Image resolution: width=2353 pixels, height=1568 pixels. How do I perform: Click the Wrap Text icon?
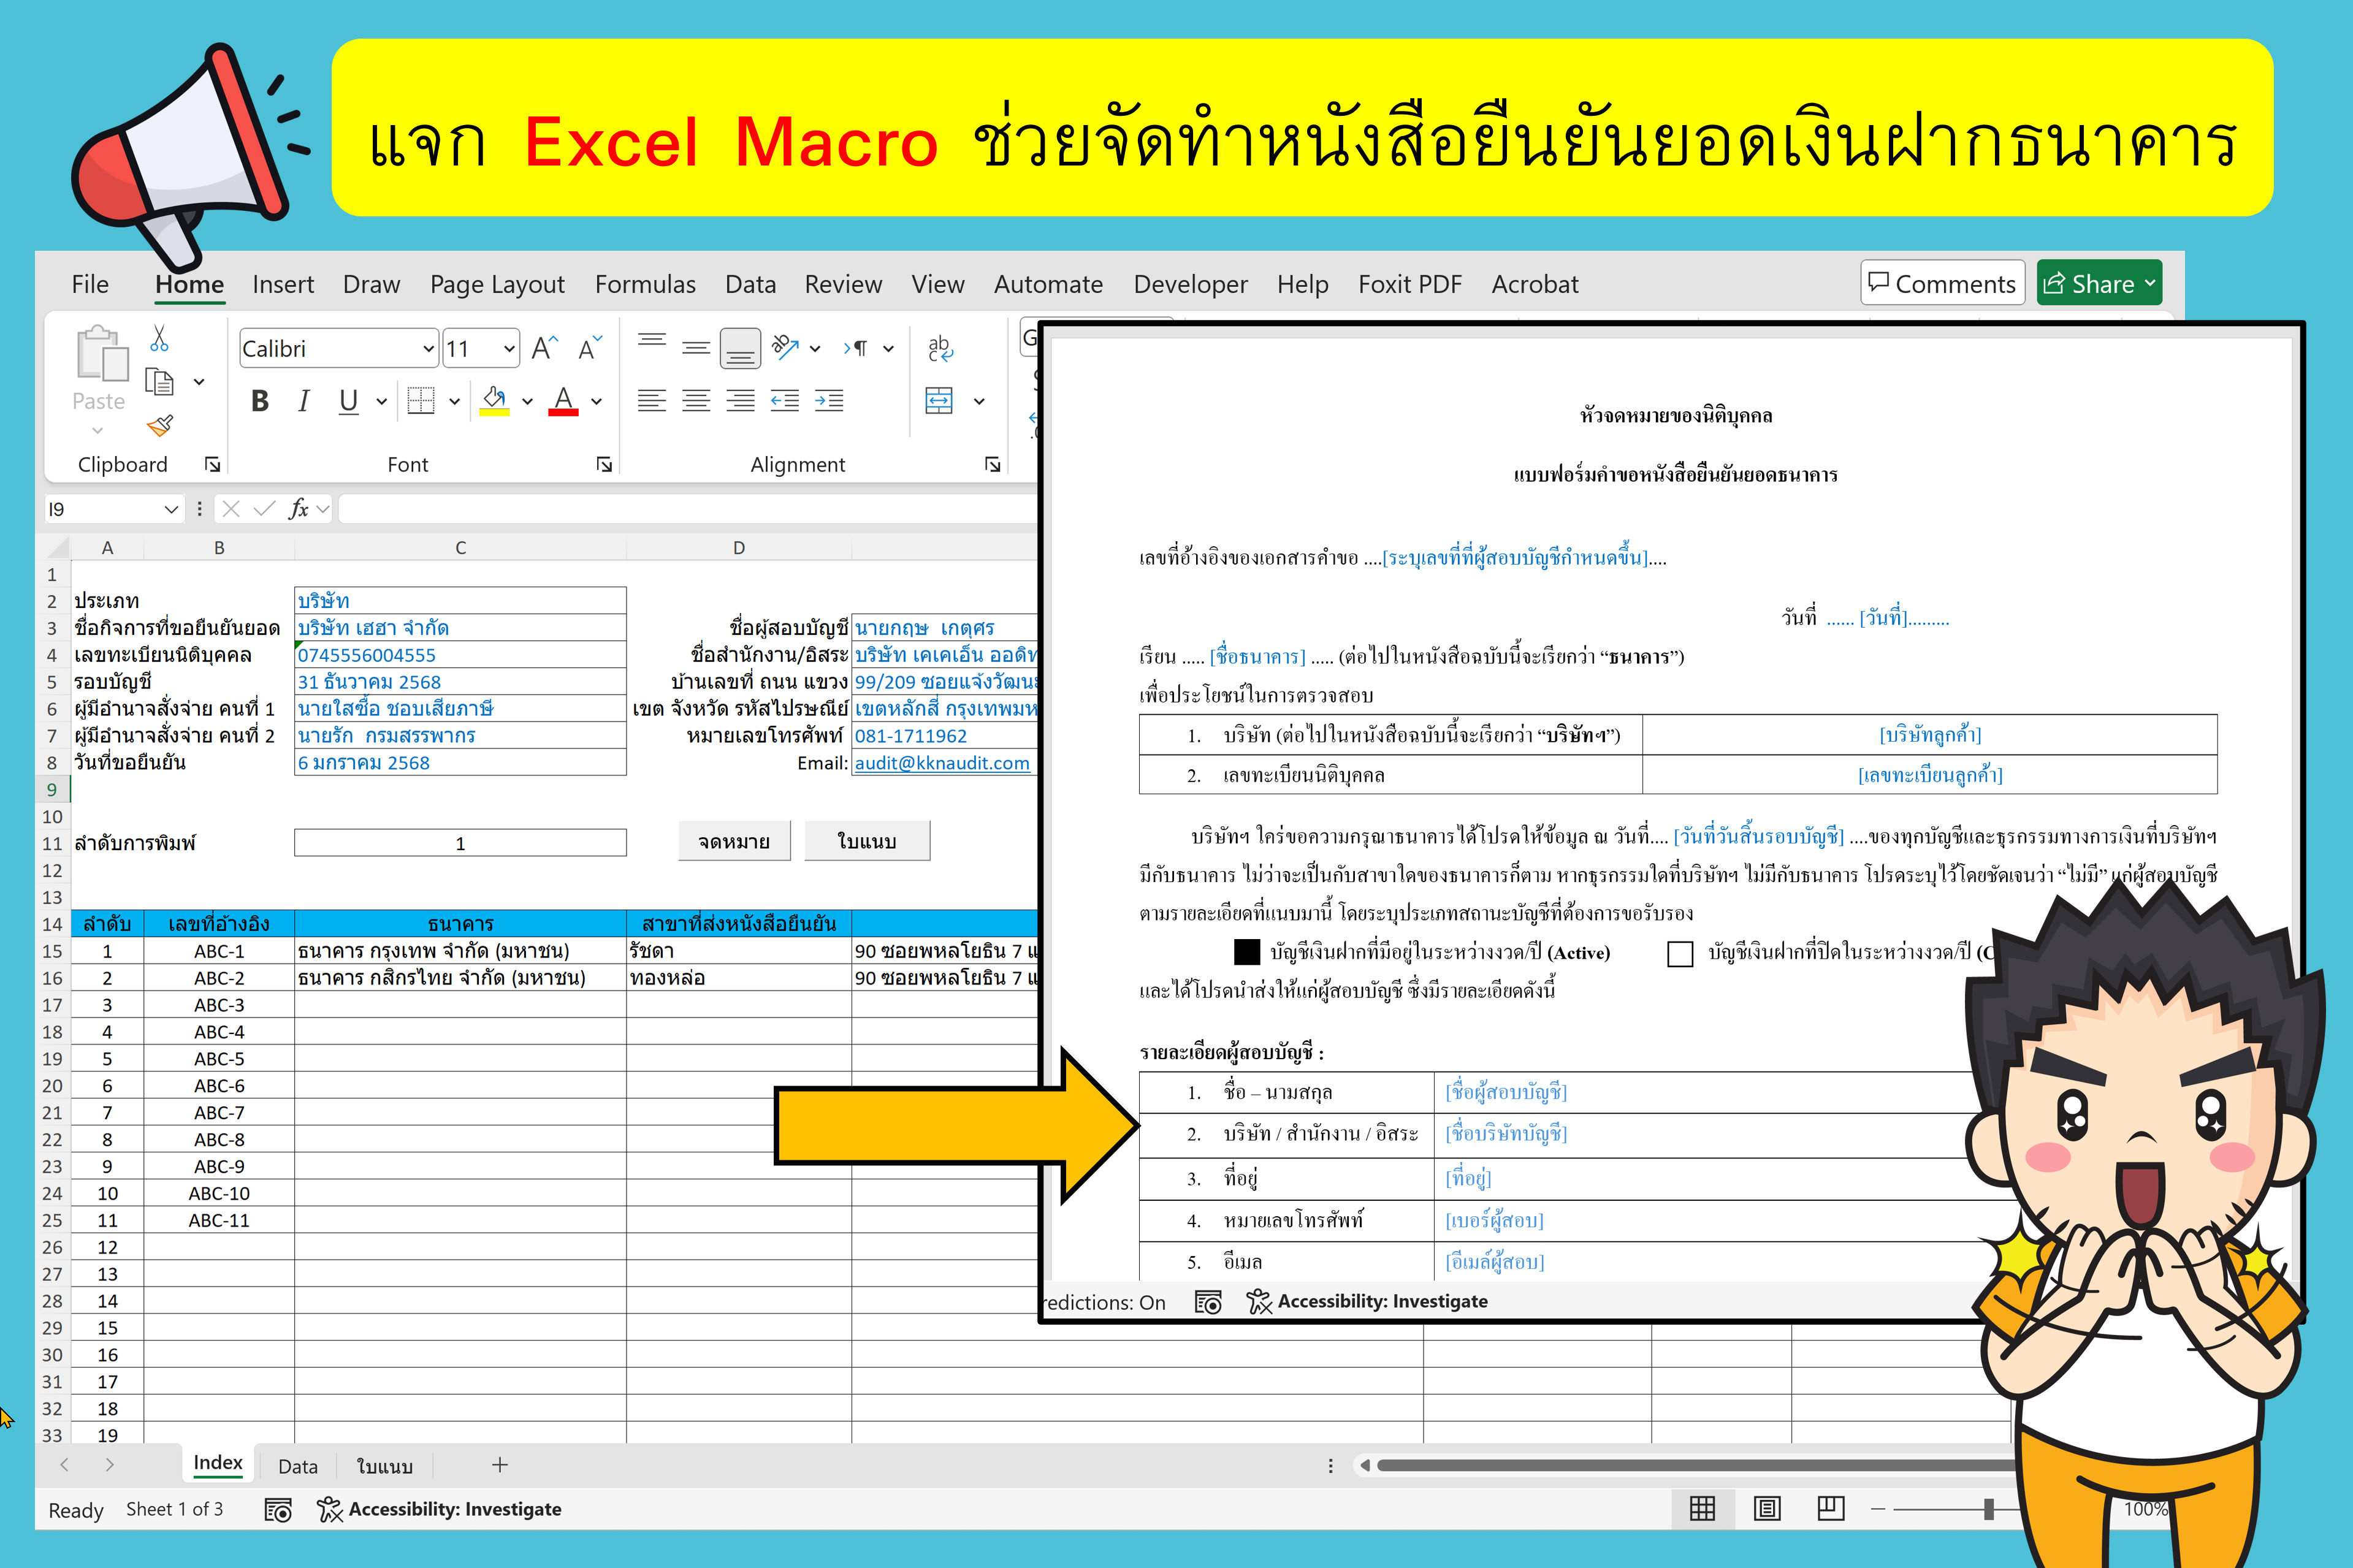coord(940,348)
